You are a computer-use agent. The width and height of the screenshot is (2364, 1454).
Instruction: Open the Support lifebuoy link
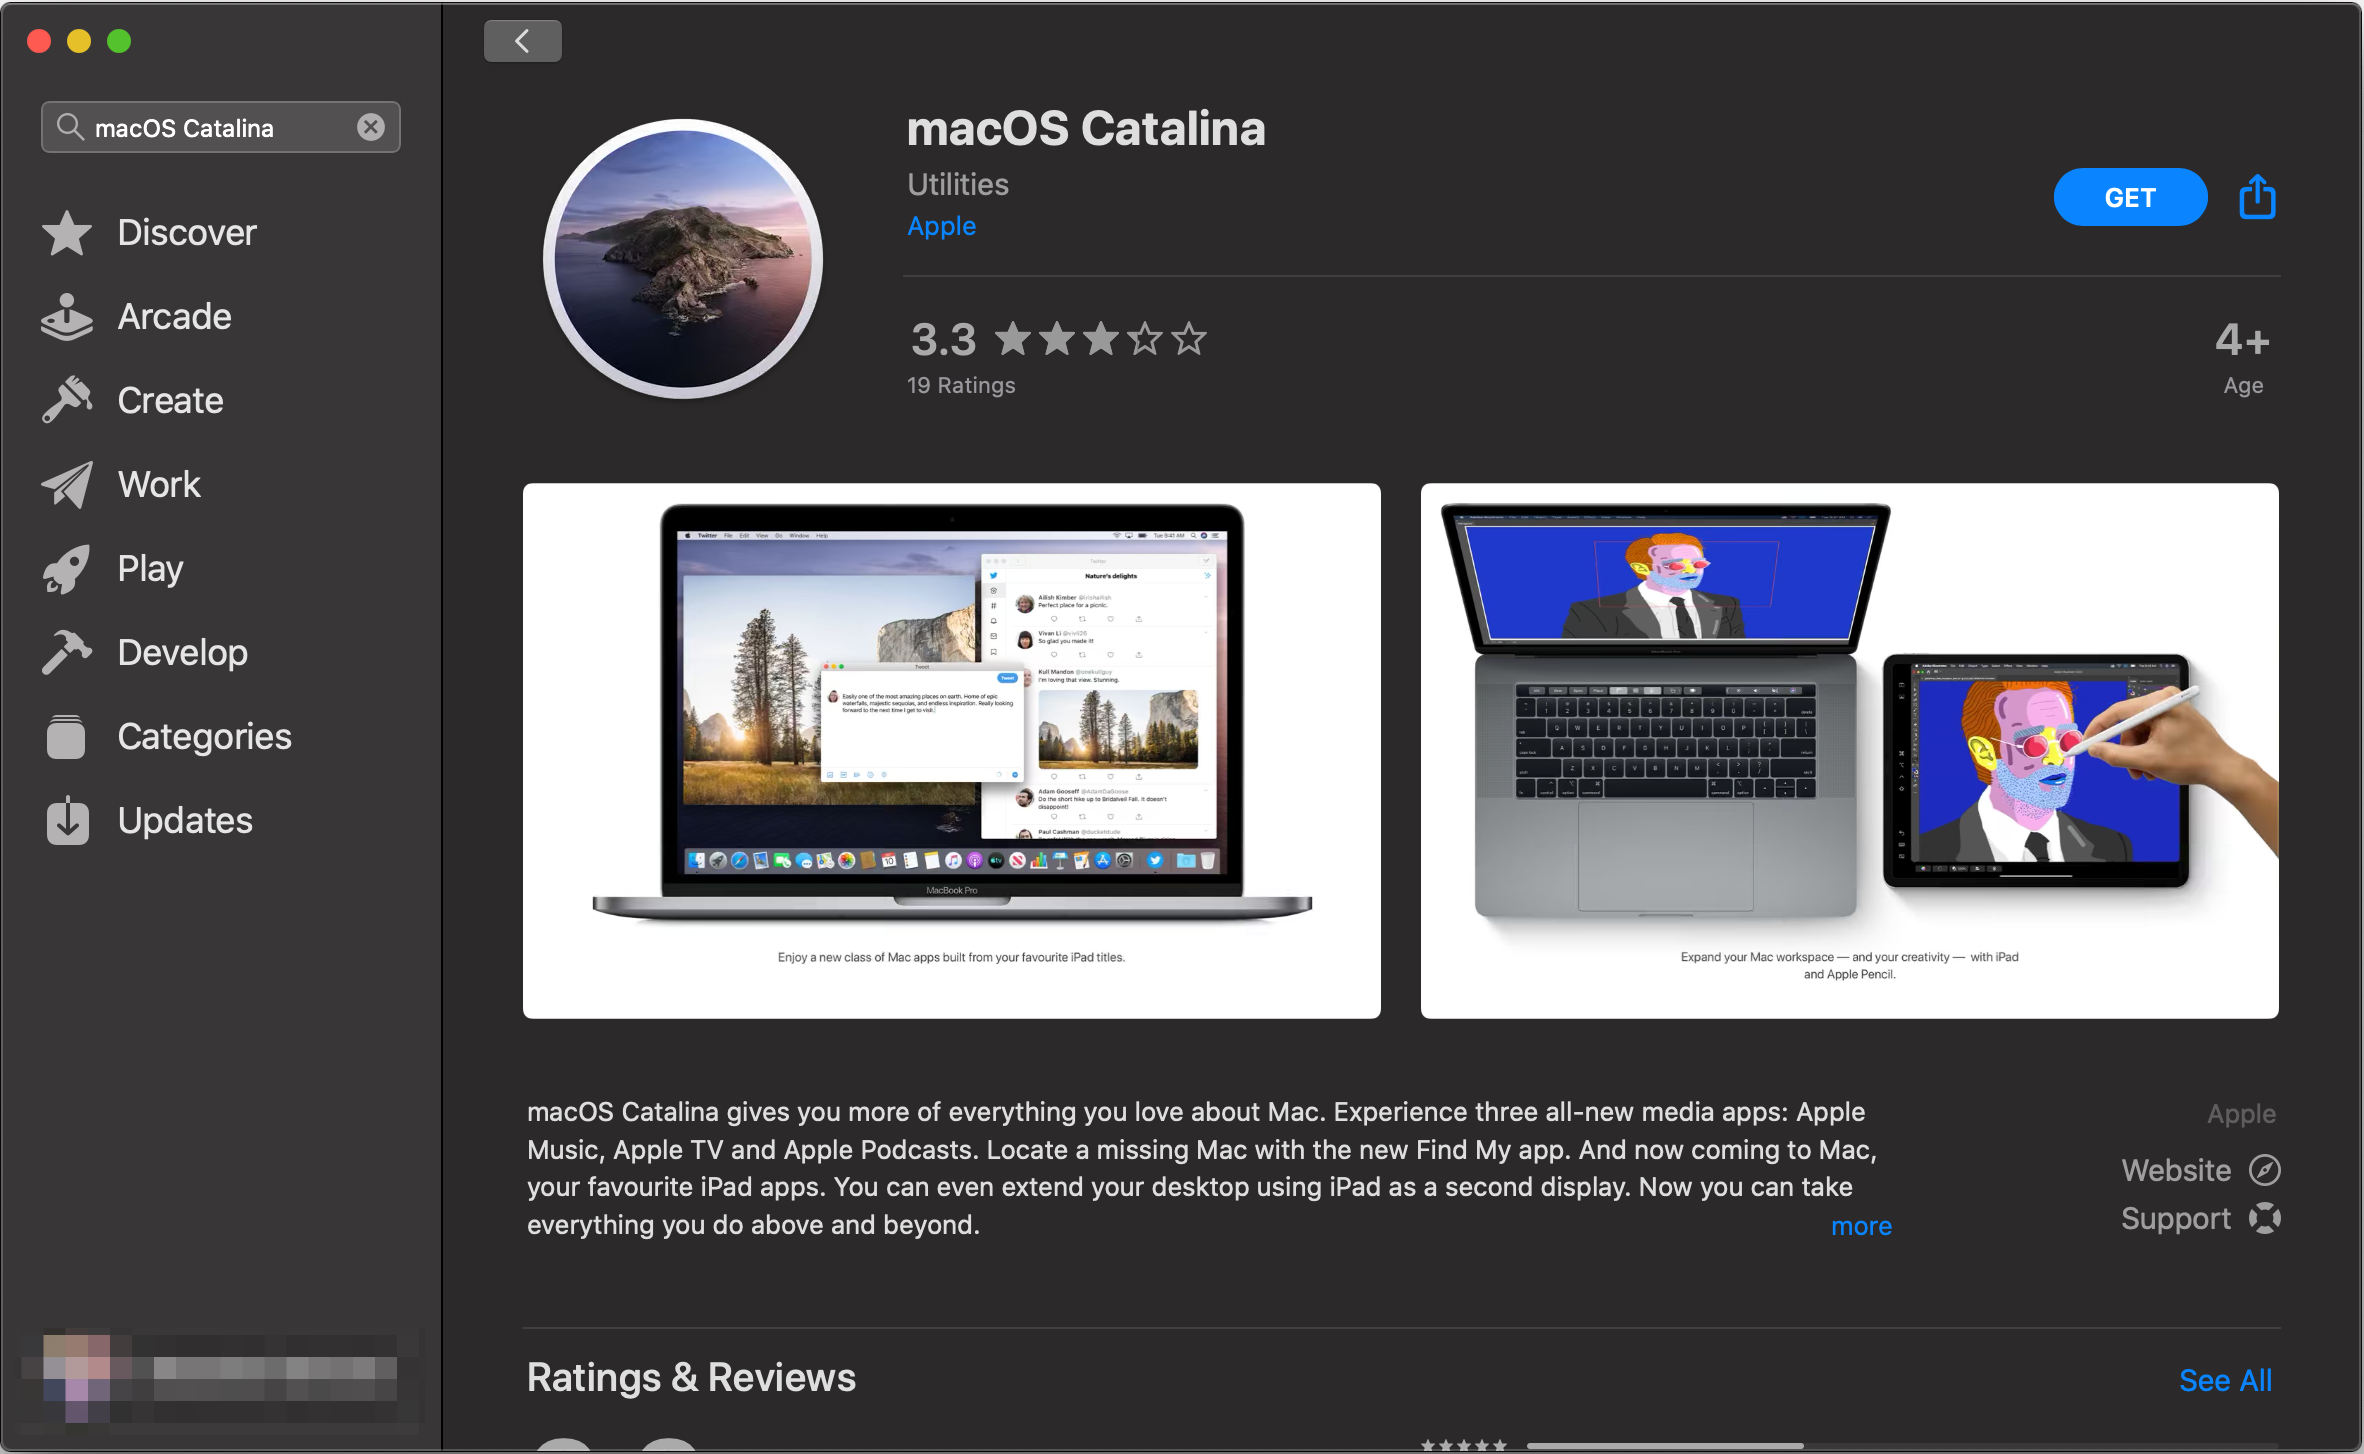point(2201,1218)
